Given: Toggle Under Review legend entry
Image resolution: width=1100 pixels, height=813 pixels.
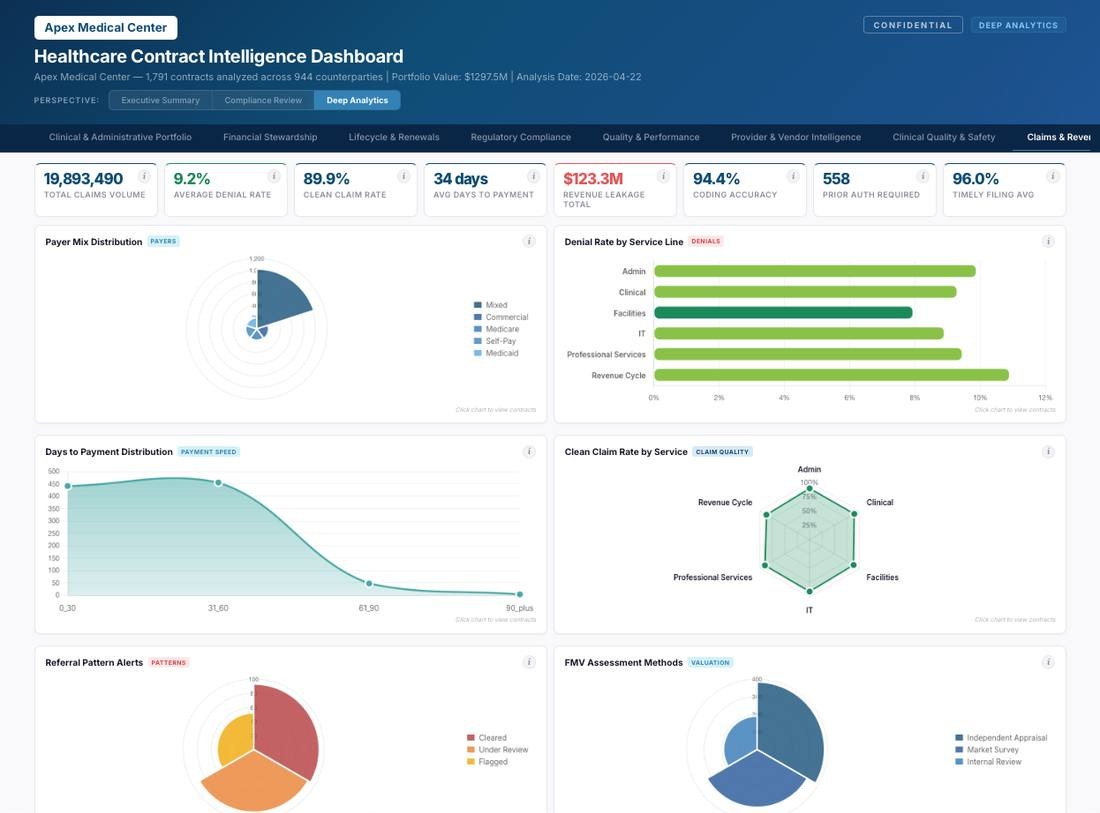Looking at the screenshot, I should 497,750.
